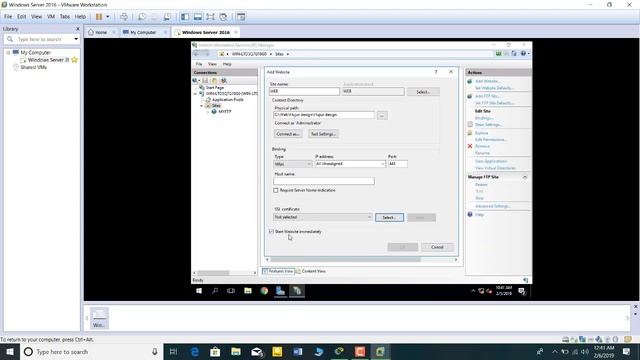Click the dialog horizontal scrollbar
The height and width of the screenshot is (360, 640).
point(345,260)
